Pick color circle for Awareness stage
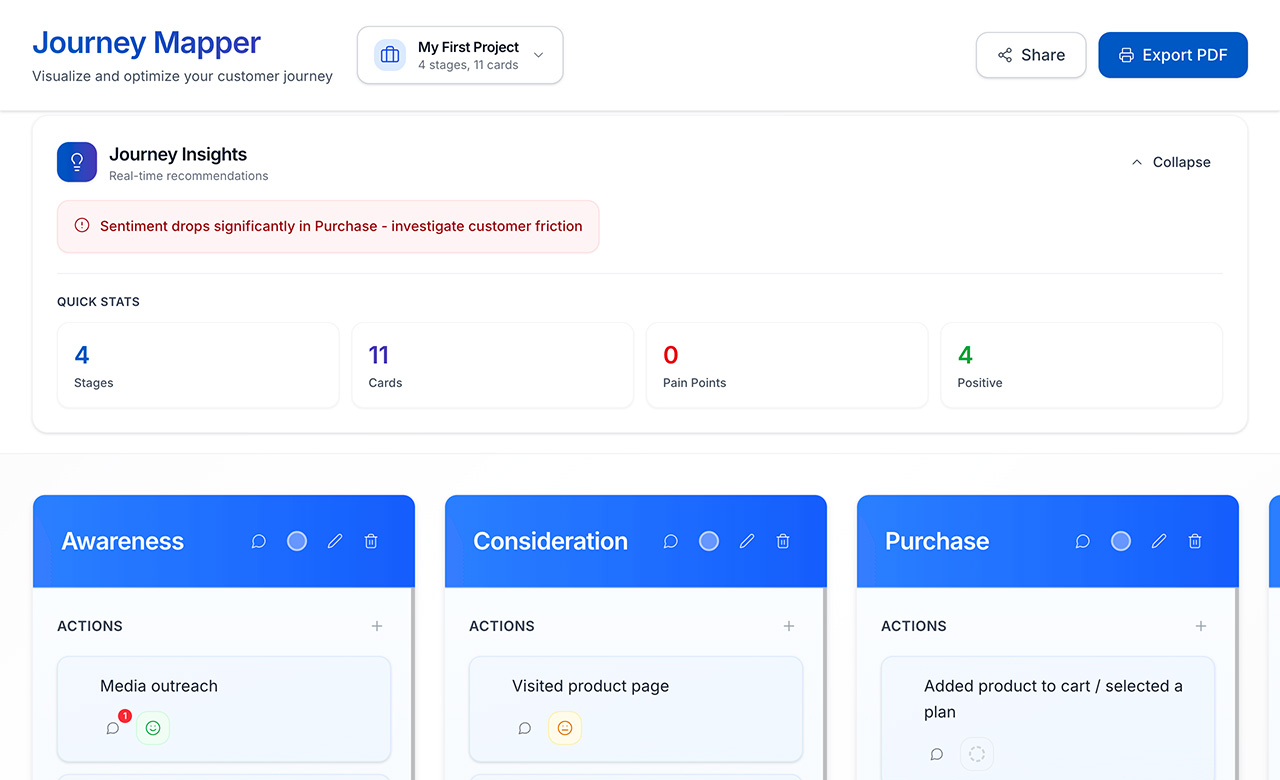 click(x=297, y=541)
